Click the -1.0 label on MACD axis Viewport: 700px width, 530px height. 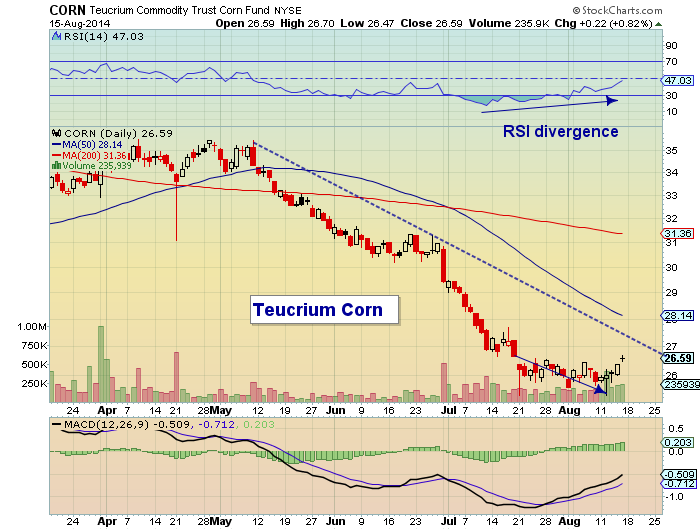click(675, 497)
